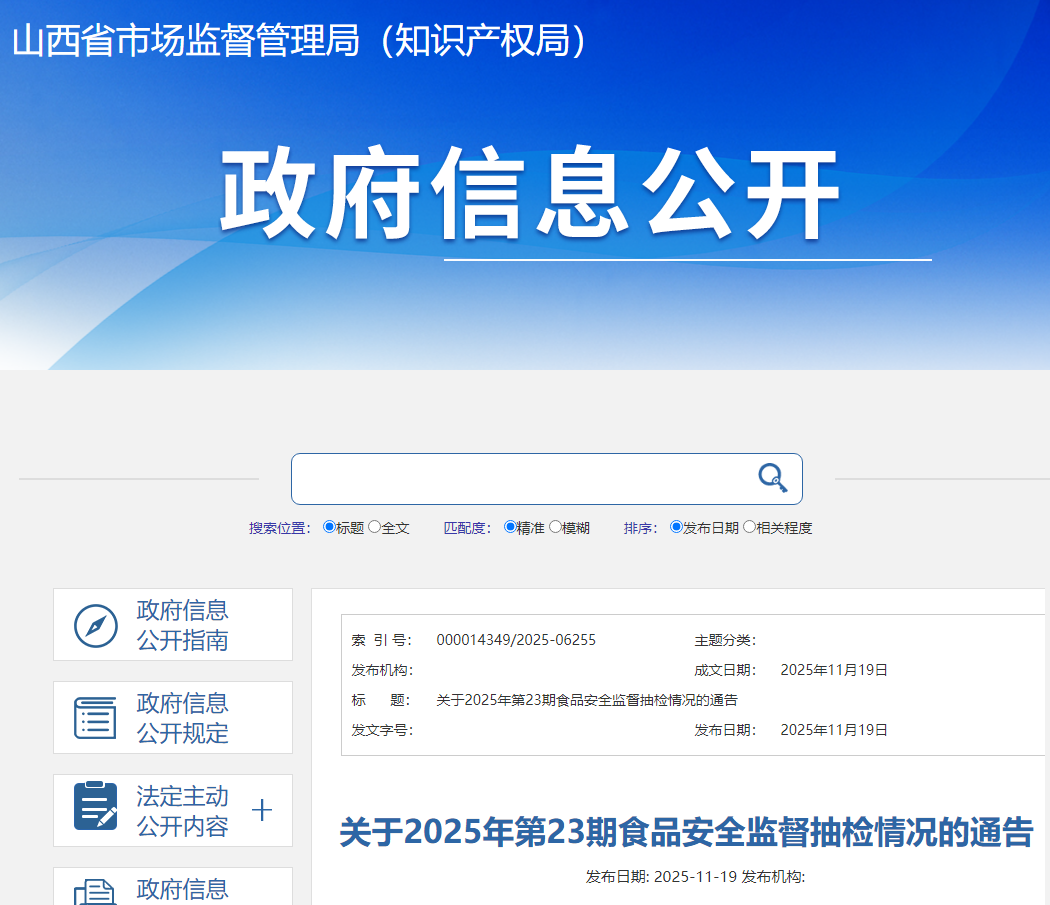1050x905 pixels.
Task: Open the 政府信息公开规定 sidebar link
Action: click(182, 718)
